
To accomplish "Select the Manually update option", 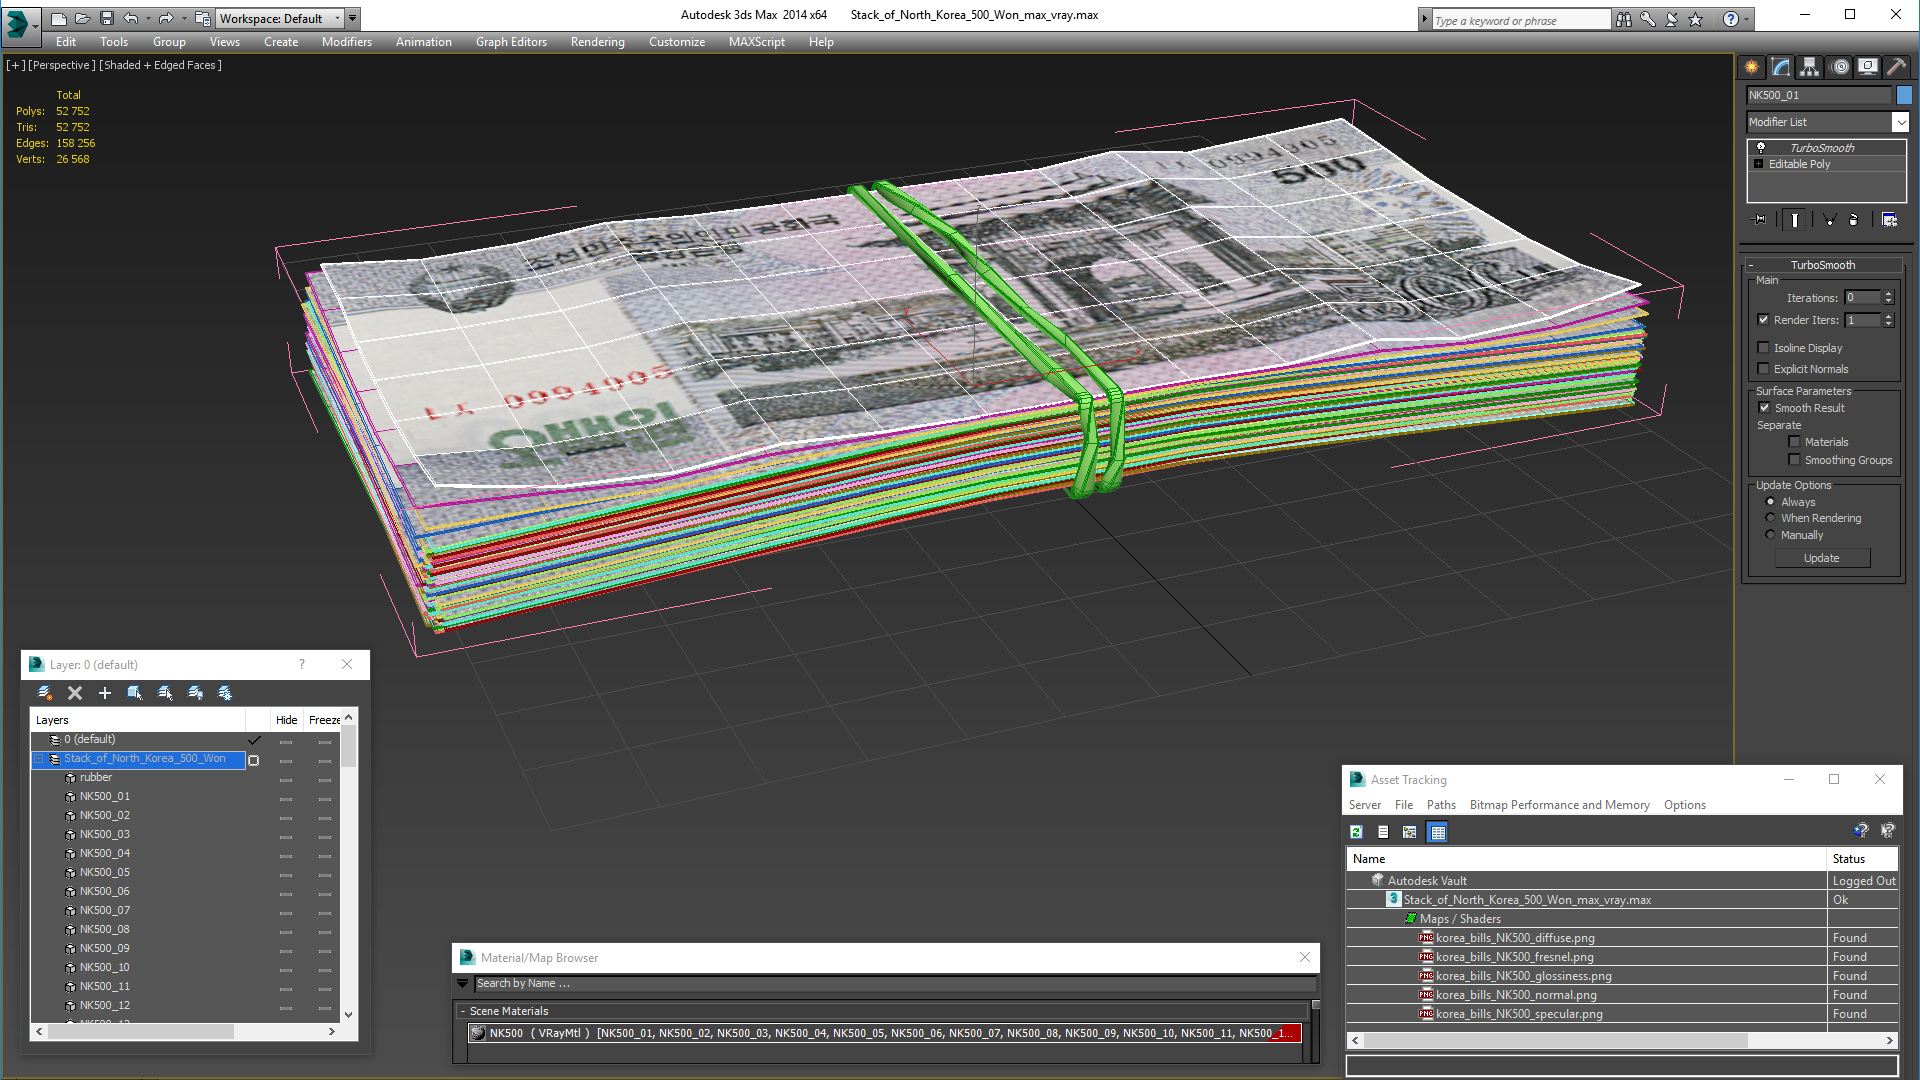I will click(x=1771, y=535).
